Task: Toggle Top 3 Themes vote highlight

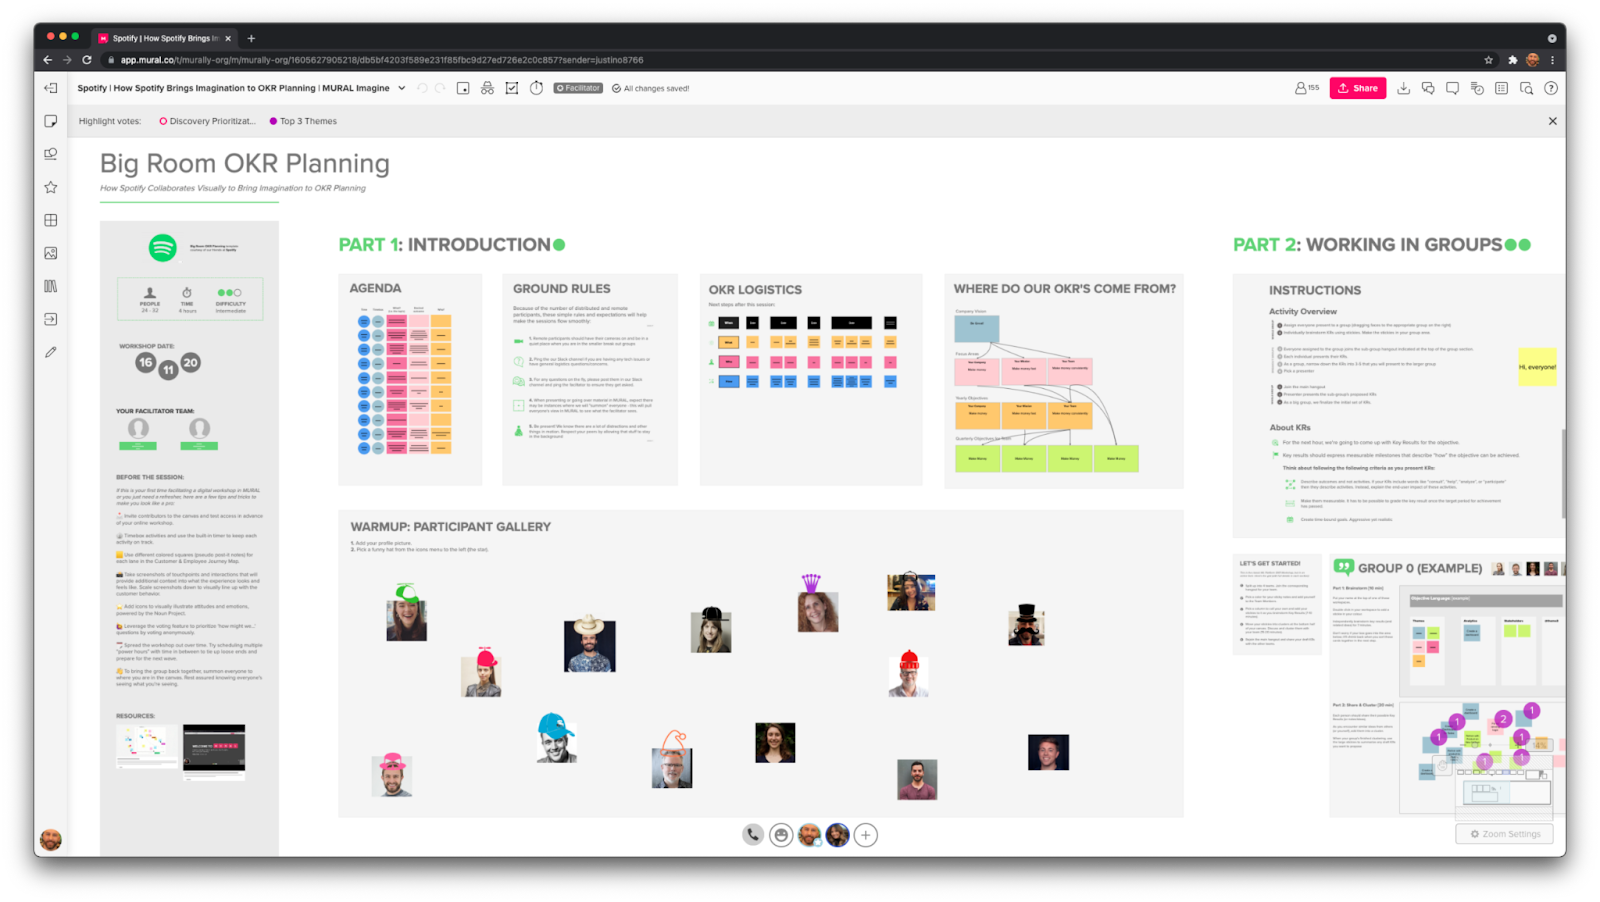Action: [x=303, y=121]
